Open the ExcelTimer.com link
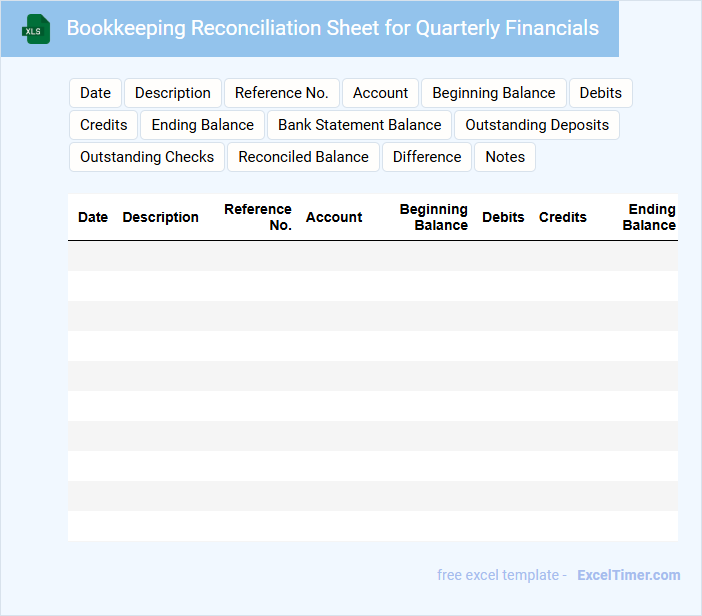This screenshot has width=702, height=616. [x=628, y=575]
